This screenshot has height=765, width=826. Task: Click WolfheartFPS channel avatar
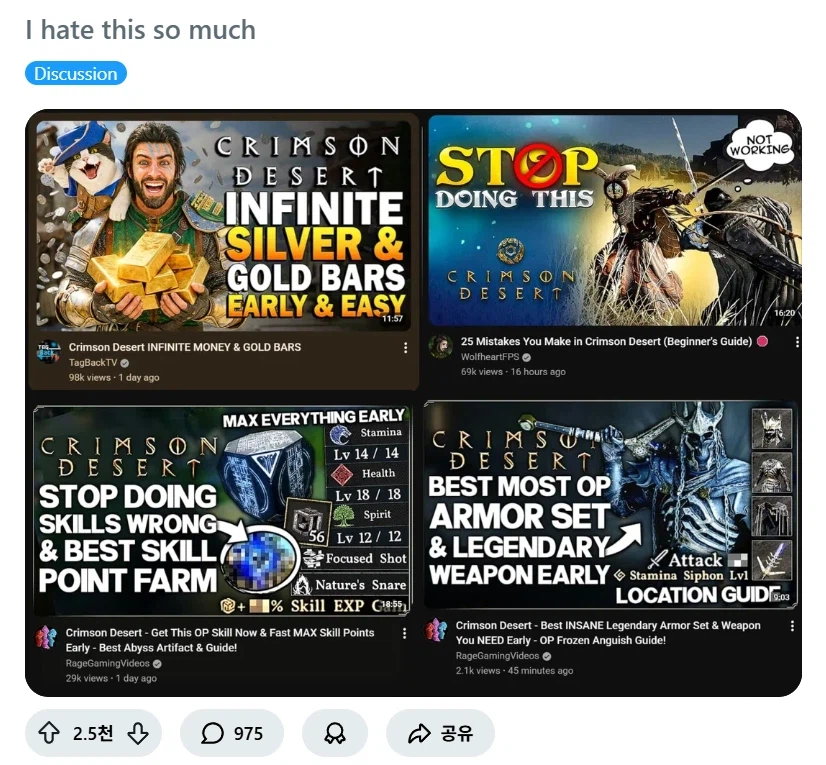pyautogui.click(x=440, y=347)
